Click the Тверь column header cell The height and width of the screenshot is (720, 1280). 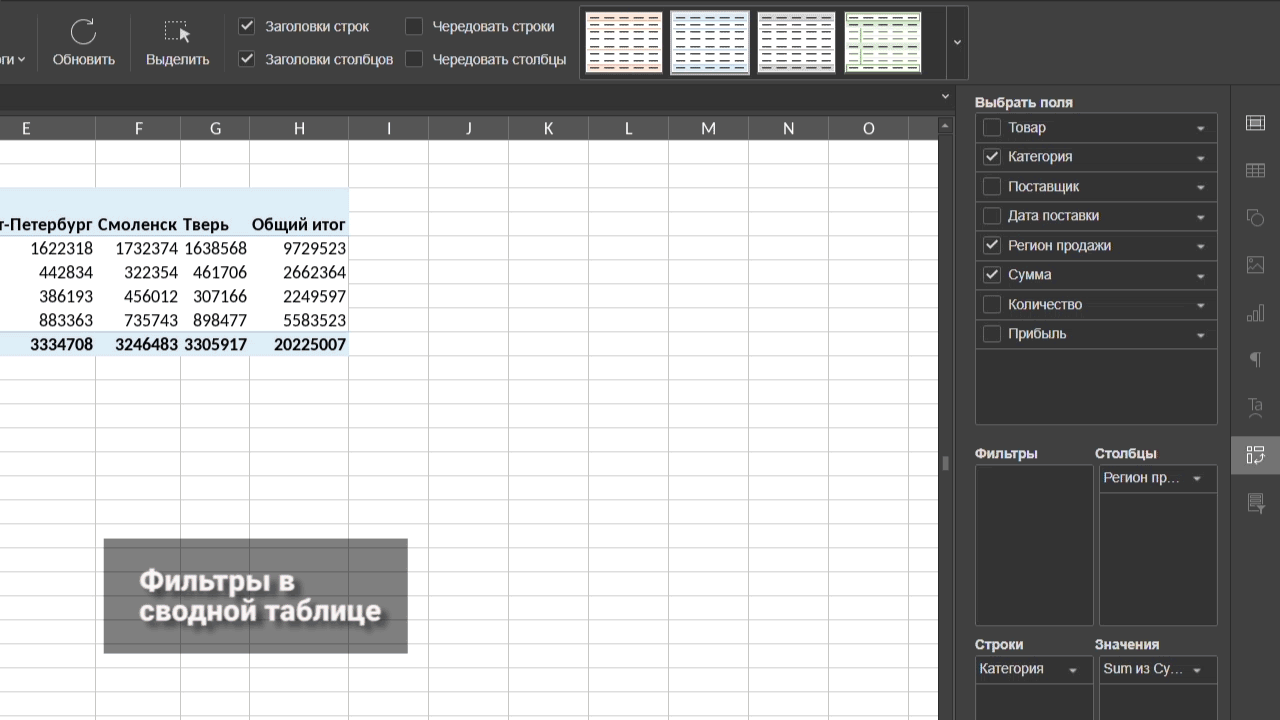[x=215, y=224]
